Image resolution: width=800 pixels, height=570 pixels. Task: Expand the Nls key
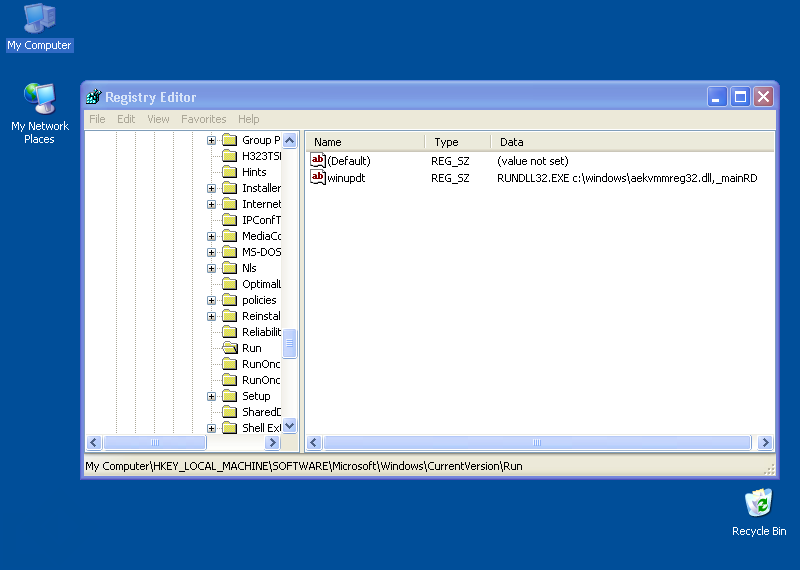pos(211,268)
